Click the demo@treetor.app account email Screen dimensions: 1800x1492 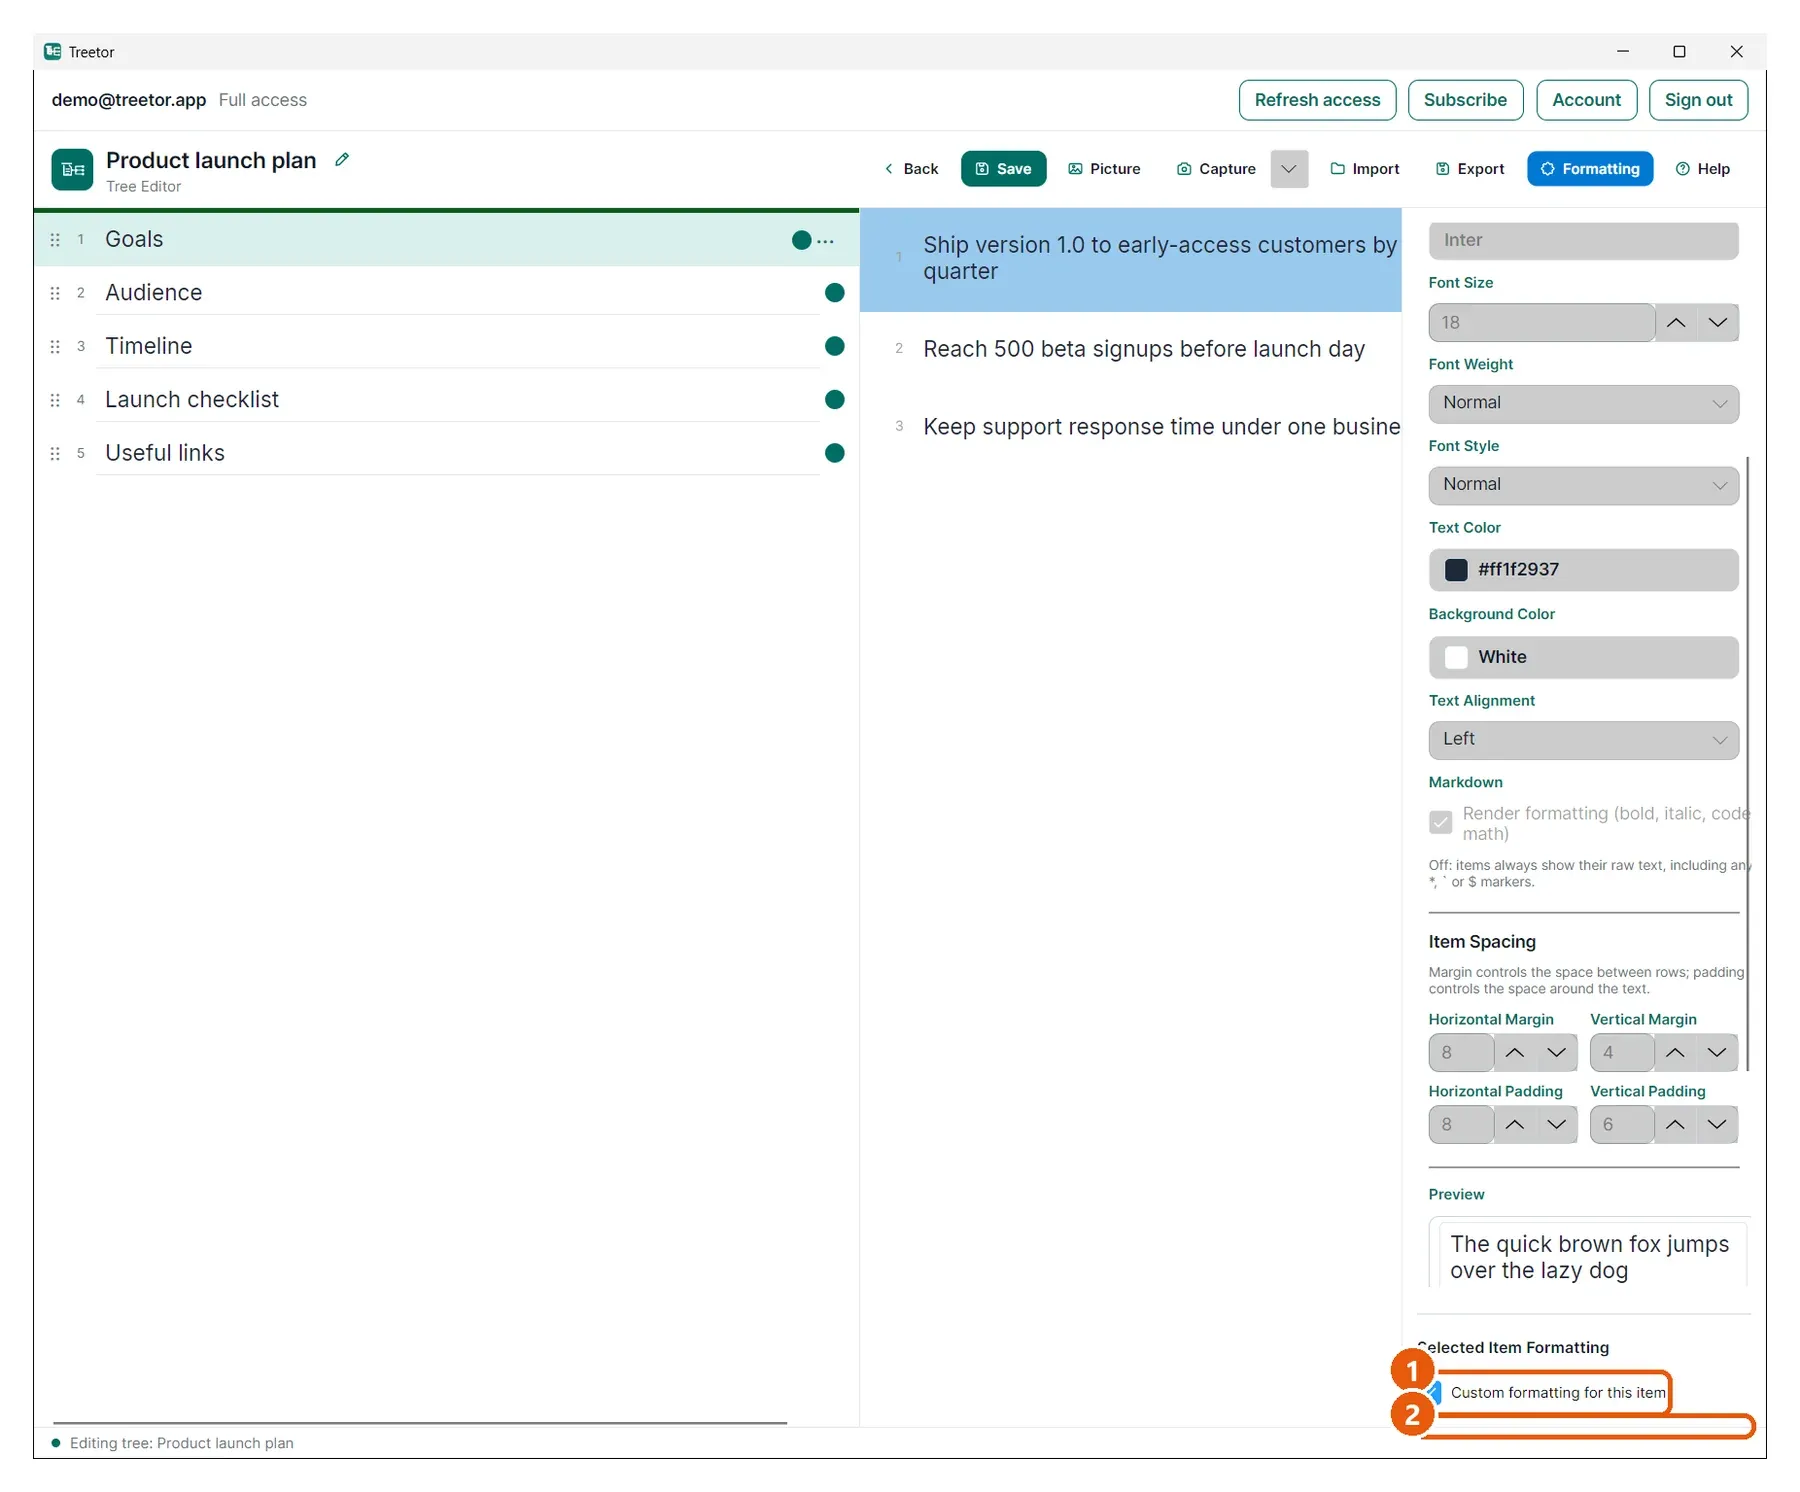pos(128,100)
